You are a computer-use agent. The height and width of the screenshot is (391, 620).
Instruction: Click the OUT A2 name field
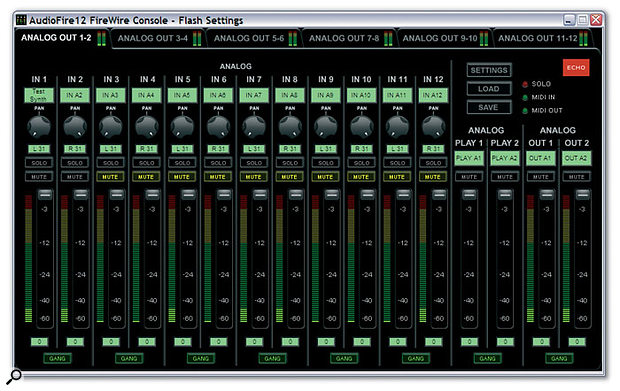tap(577, 158)
